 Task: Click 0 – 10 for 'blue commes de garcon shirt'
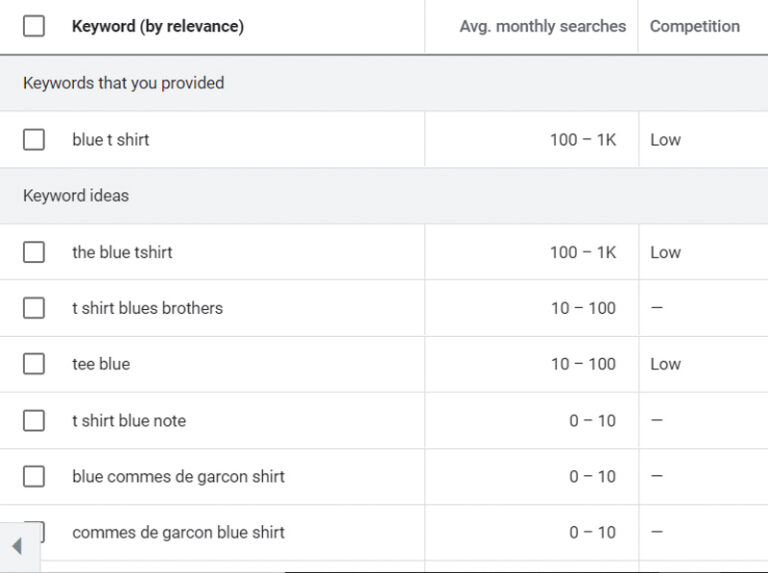tap(592, 477)
